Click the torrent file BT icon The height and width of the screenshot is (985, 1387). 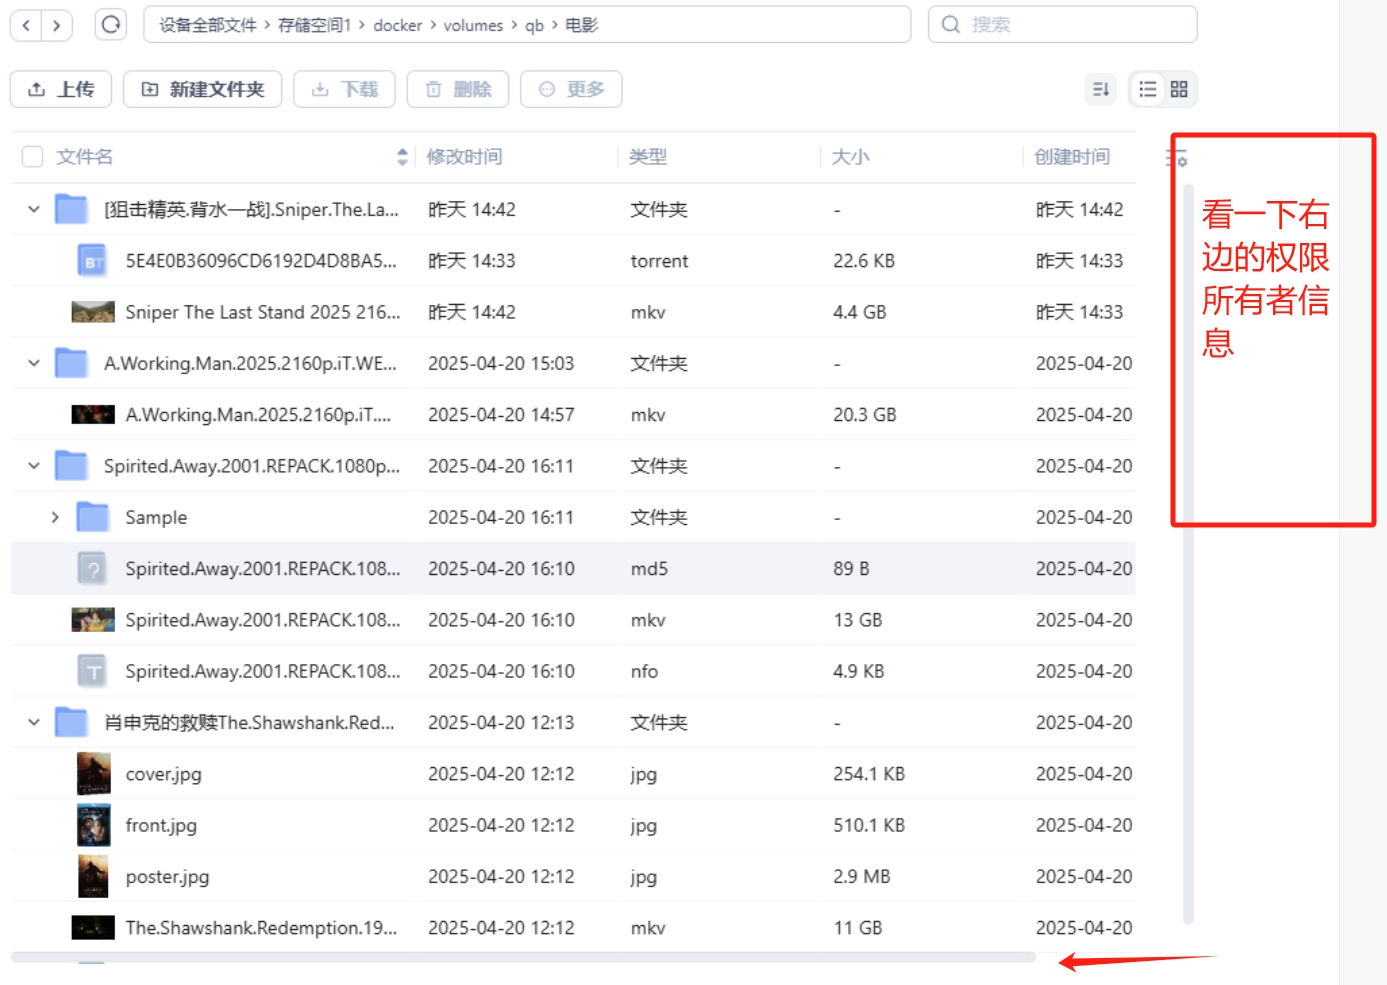(x=93, y=261)
